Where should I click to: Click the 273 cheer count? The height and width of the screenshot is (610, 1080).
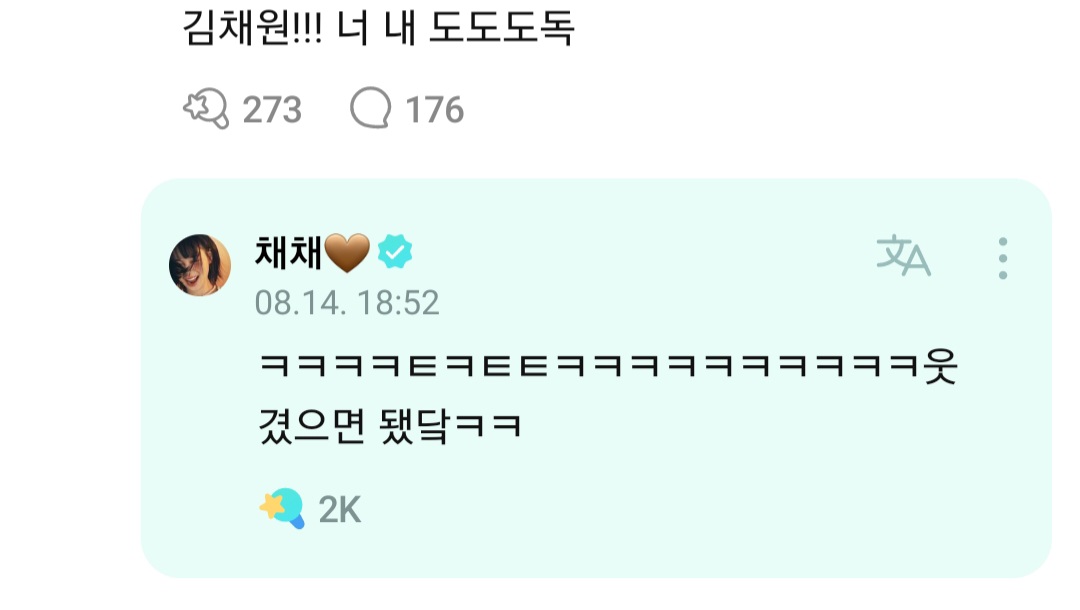click(272, 109)
